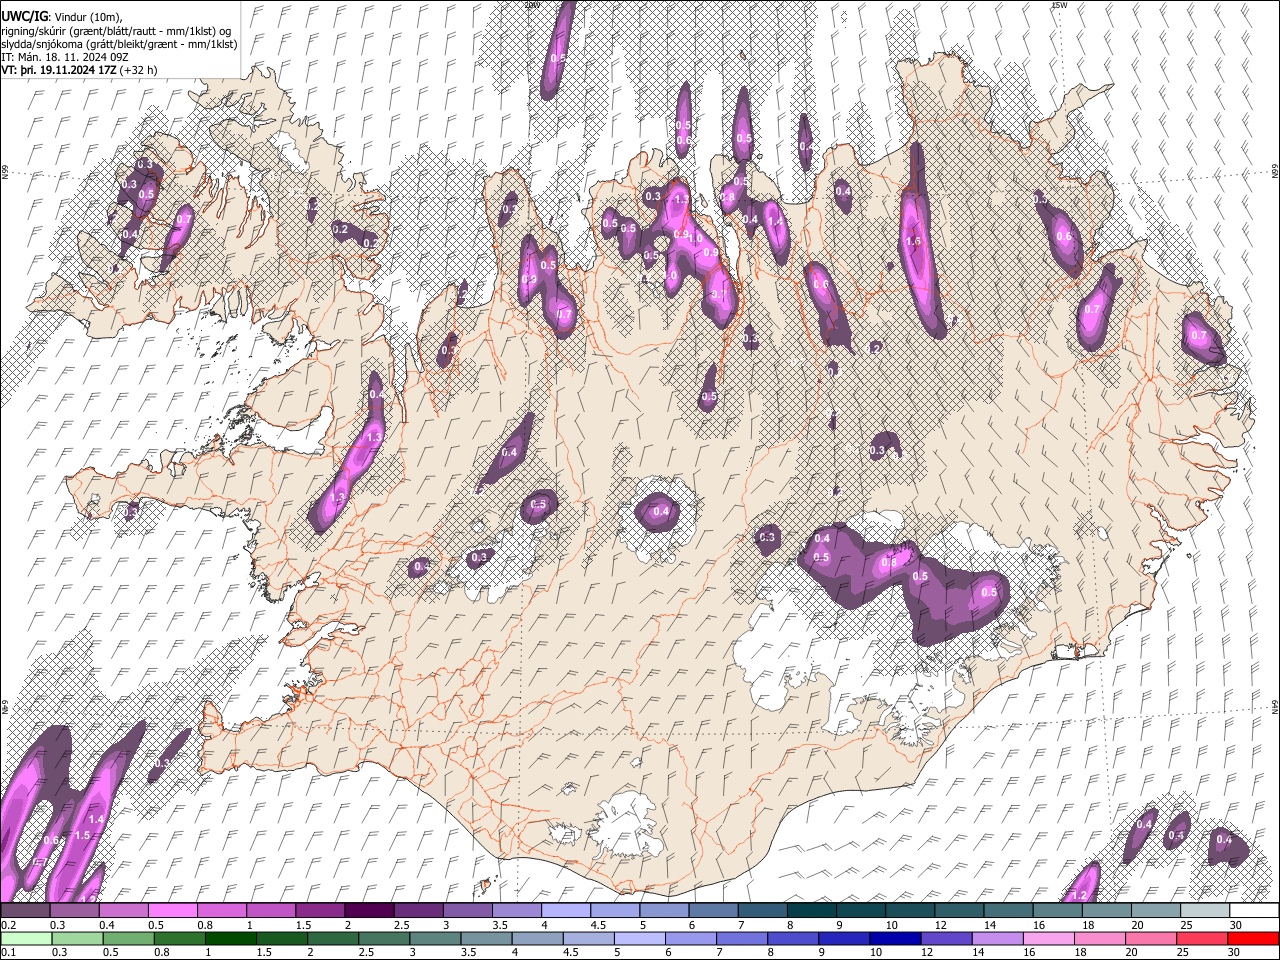Click the pale grey 25–30 snow legend swatch
This screenshot has width=1280, height=960.
1205,911
